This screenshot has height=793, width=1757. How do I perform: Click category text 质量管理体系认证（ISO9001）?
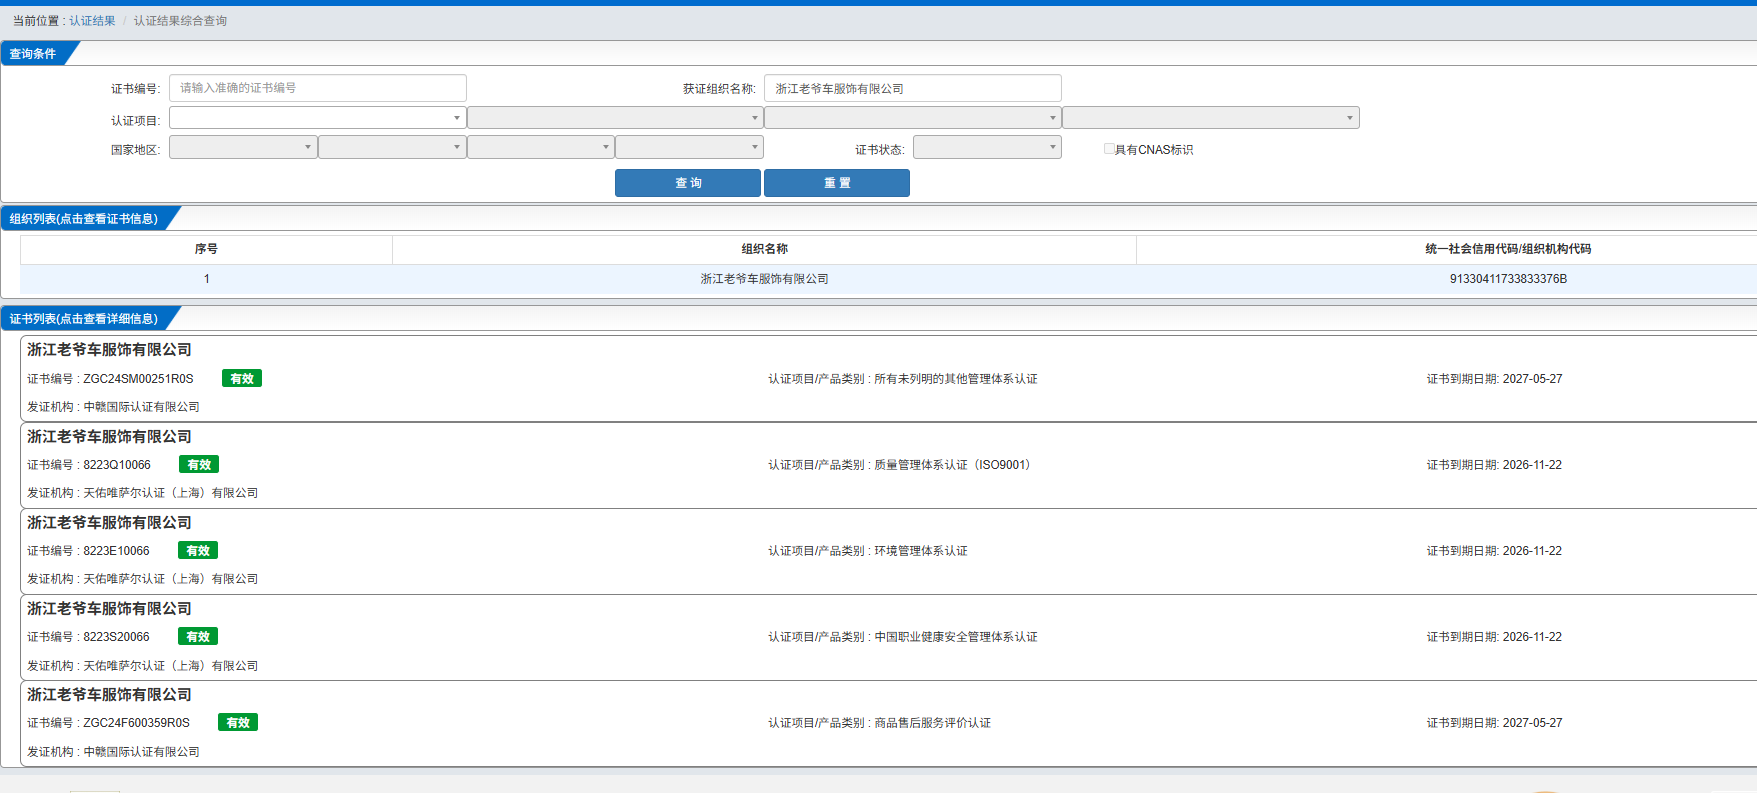(955, 465)
